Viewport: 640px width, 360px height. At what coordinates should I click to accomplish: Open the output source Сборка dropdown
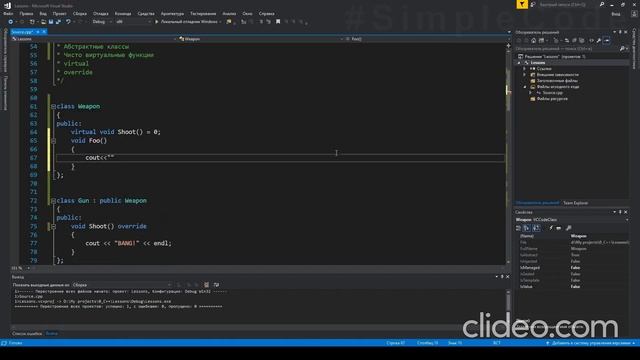coord(122,285)
